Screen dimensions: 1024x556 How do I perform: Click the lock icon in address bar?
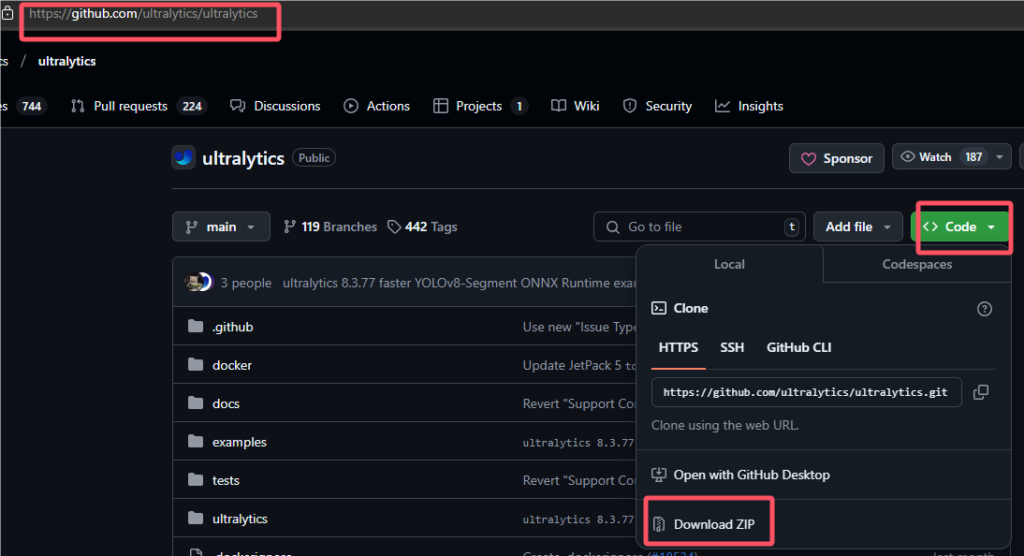pyautogui.click(x=7, y=13)
